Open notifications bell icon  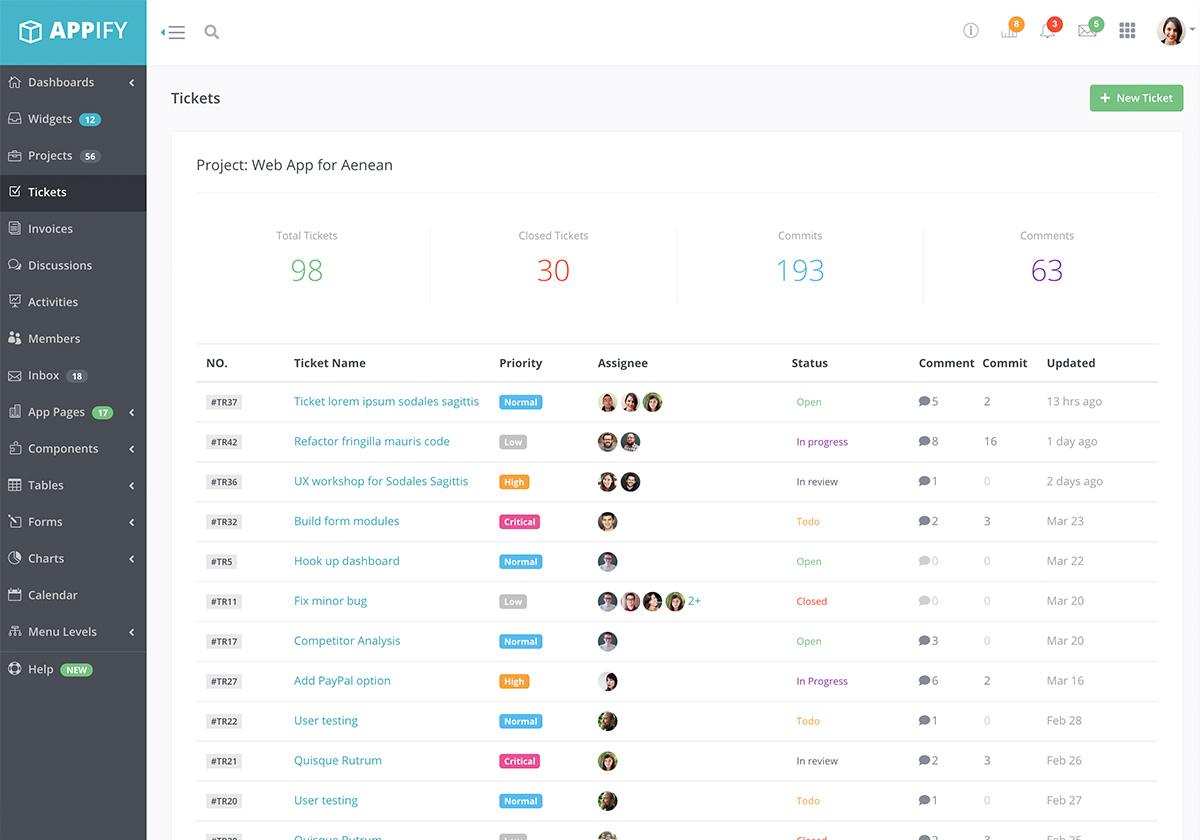(x=1047, y=31)
